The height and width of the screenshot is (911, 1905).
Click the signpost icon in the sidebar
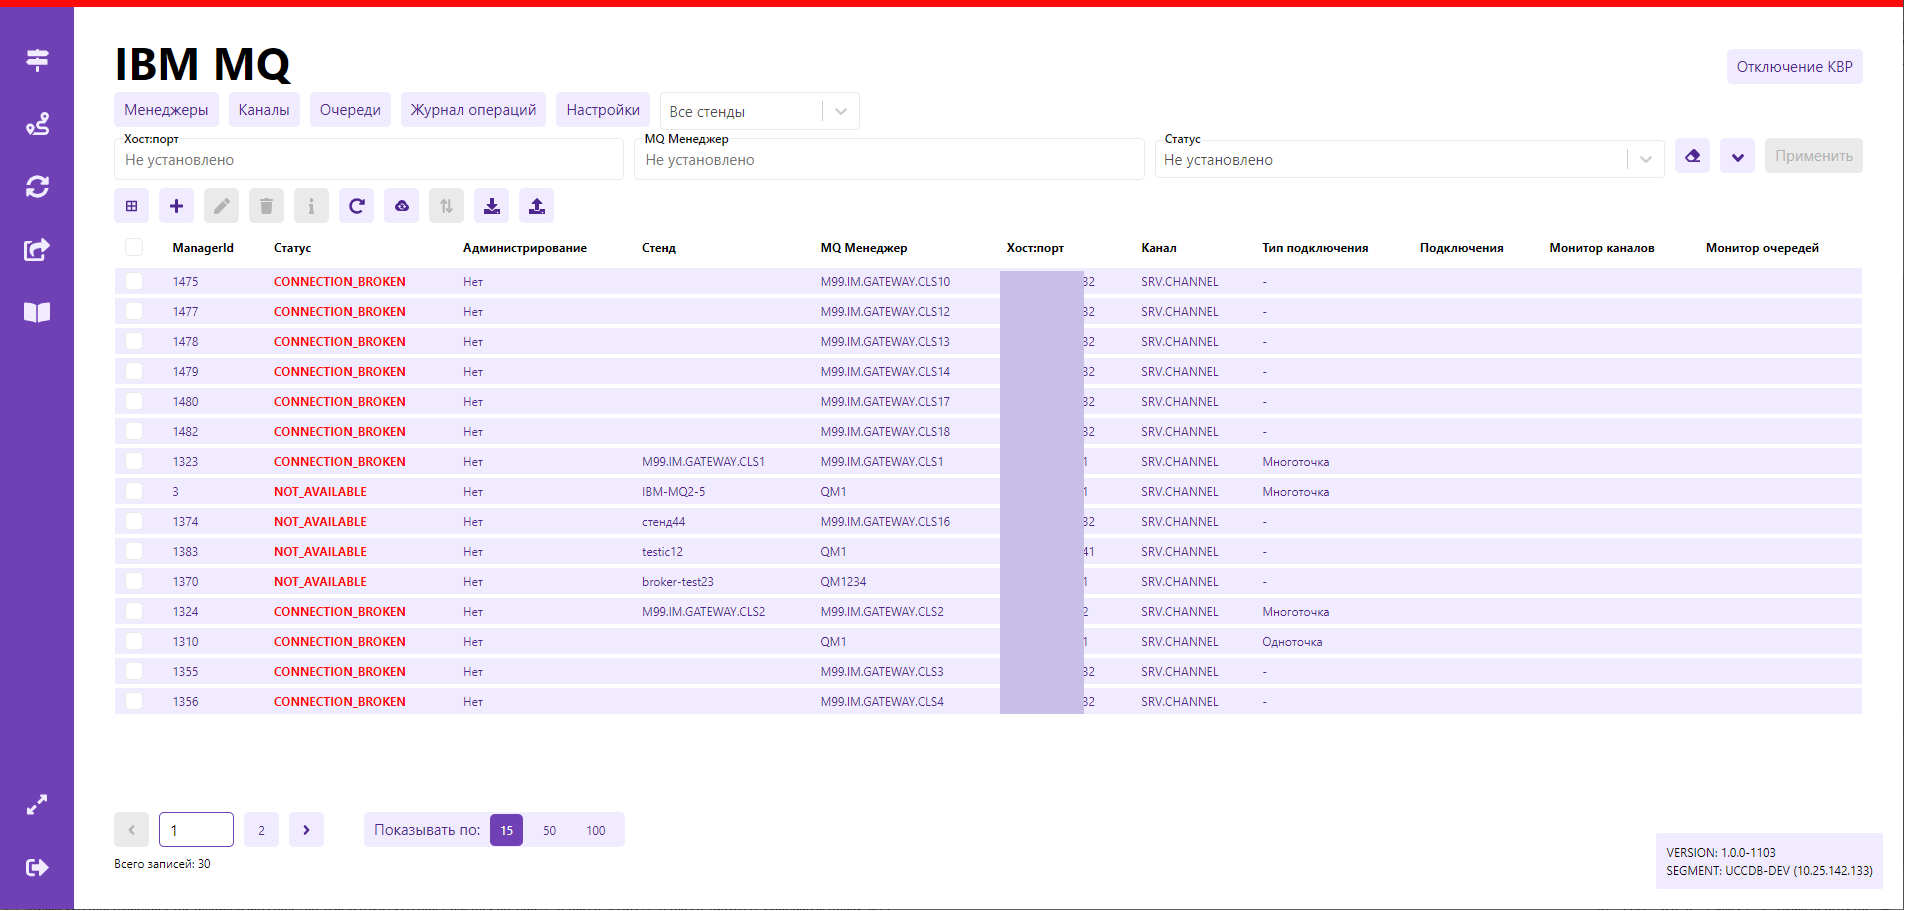tap(37, 61)
